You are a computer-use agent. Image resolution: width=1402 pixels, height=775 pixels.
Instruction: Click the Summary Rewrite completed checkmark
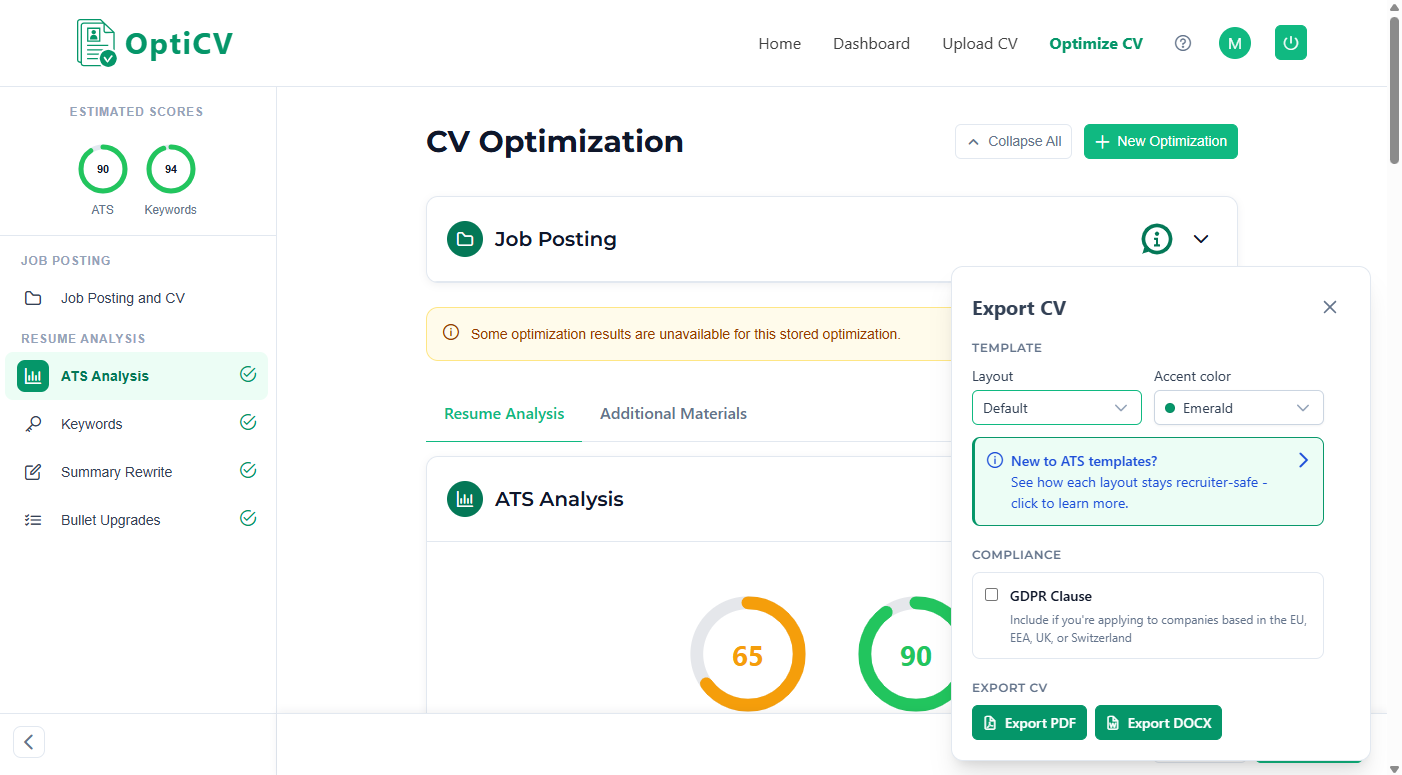coord(248,470)
